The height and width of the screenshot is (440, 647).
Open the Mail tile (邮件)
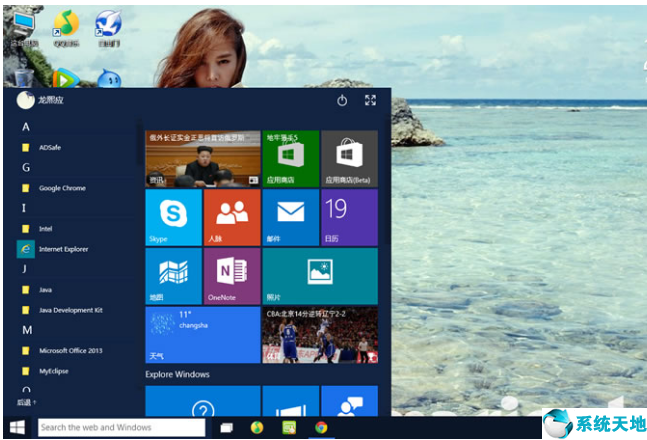(x=291, y=218)
